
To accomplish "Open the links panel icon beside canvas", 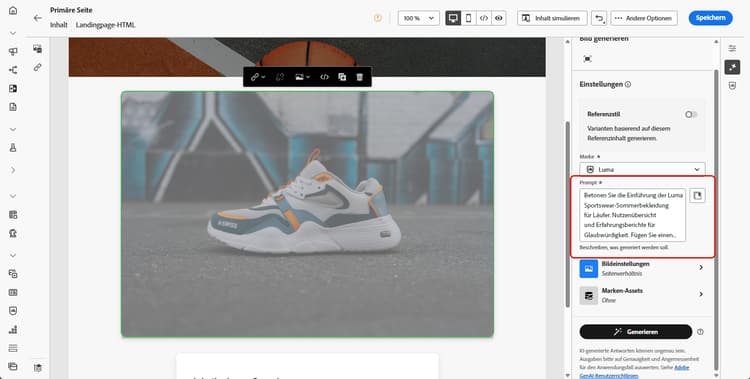I will coord(37,67).
